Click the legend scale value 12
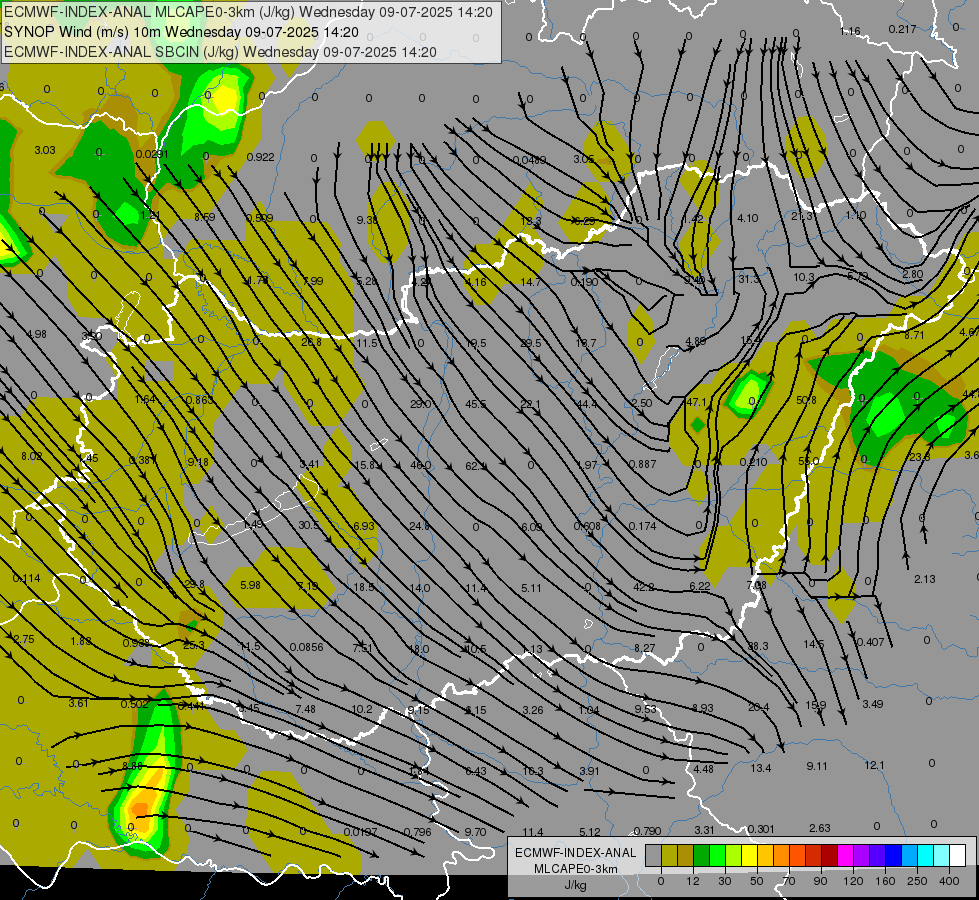 click(x=692, y=881)
